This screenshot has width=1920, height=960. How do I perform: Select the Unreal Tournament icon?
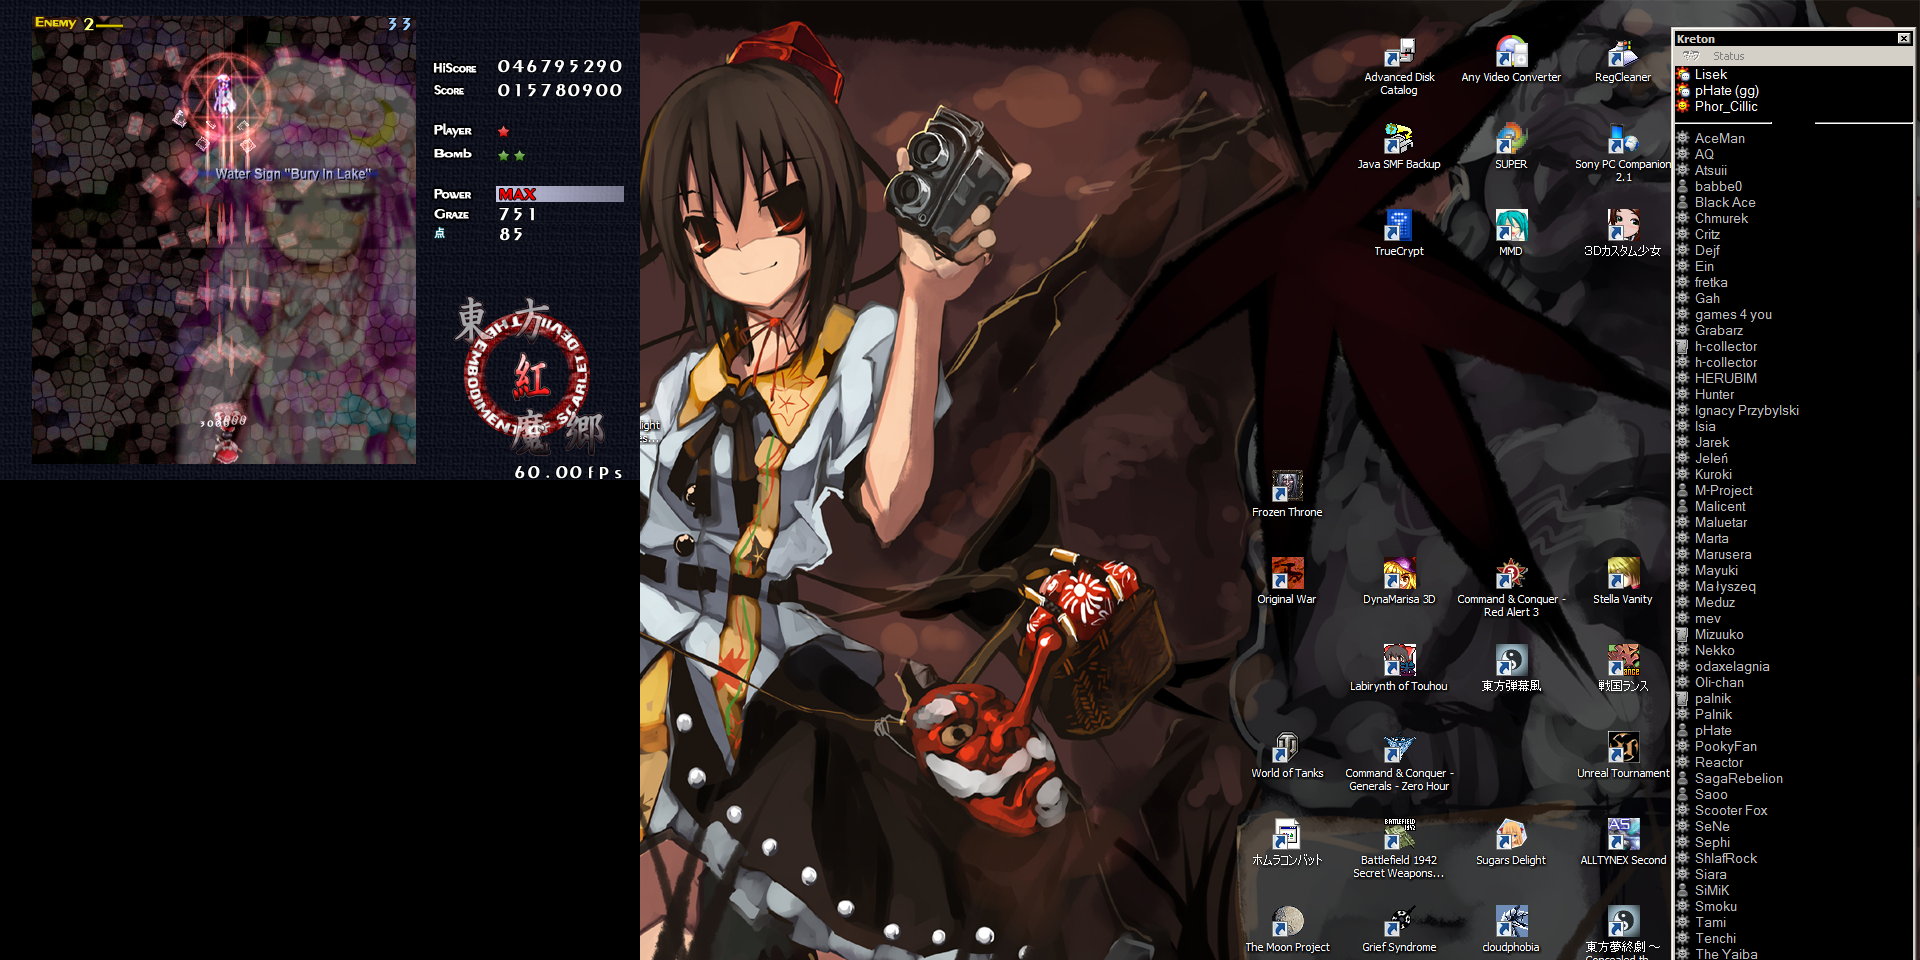1623,756
